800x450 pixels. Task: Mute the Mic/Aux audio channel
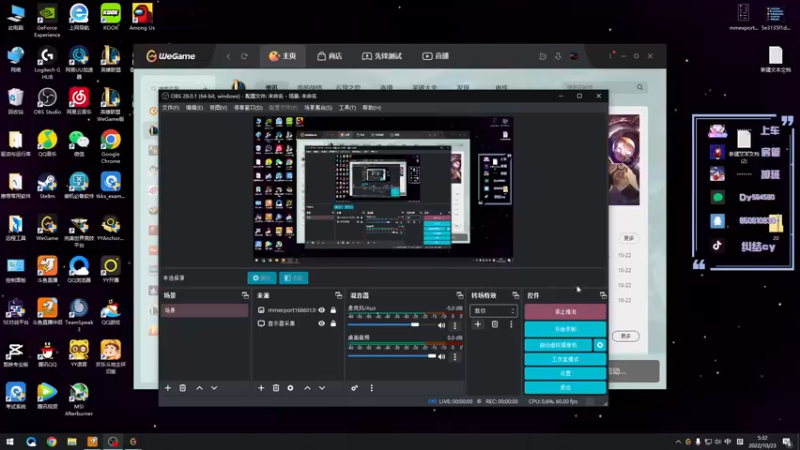[442, 325]
